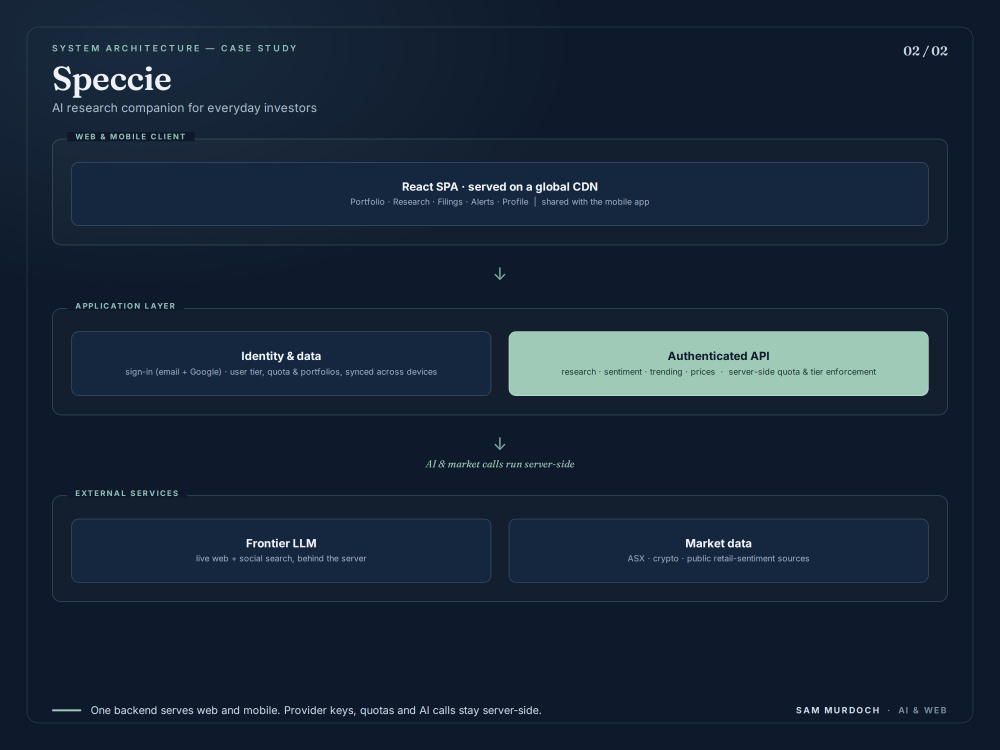Click 'ASX · crypto · public retail-sentiment sources' text
Image resolution: width=1000 pixels, height=750 pixels.
point(719,559)
